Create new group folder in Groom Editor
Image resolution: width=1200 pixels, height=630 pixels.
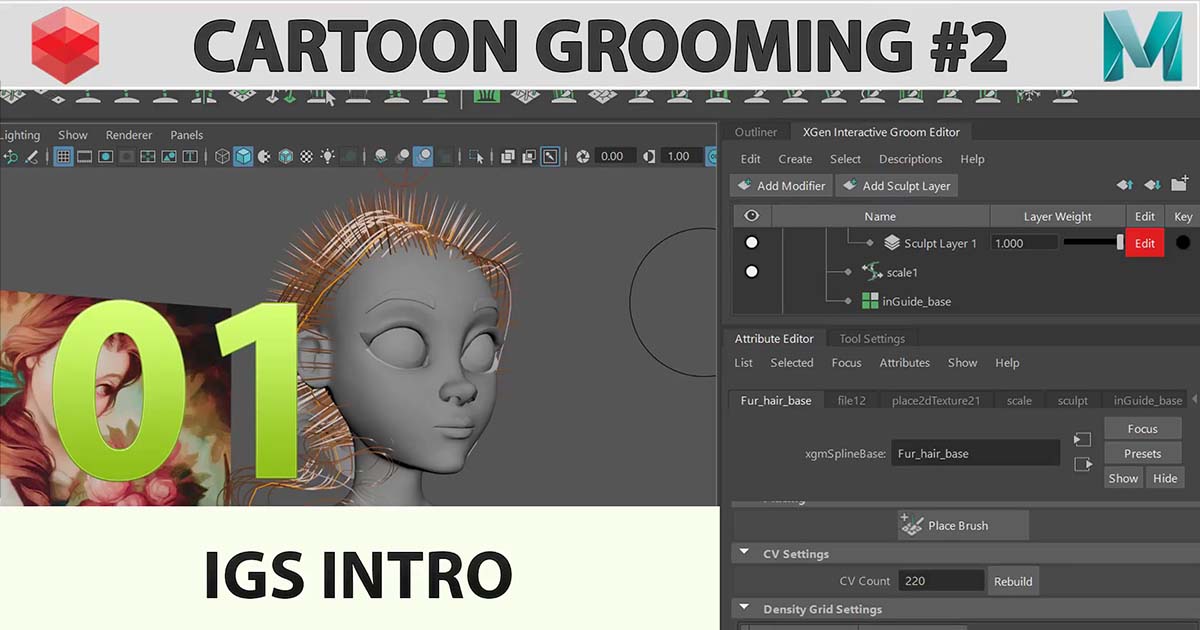[x=1179, y=185]
